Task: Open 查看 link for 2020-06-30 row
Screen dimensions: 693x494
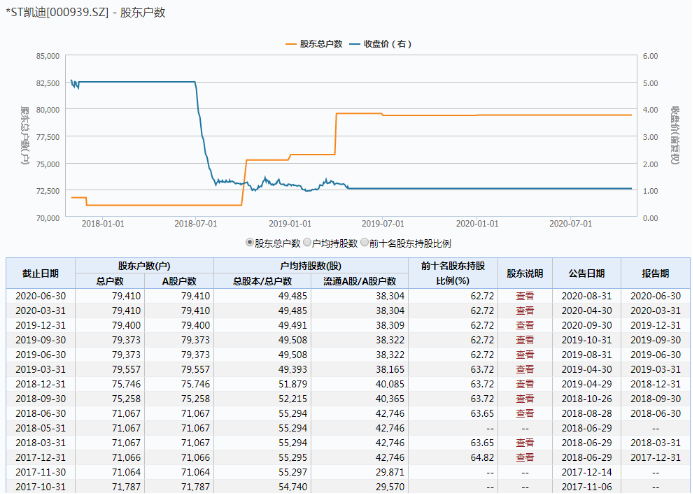Action: 525,296
